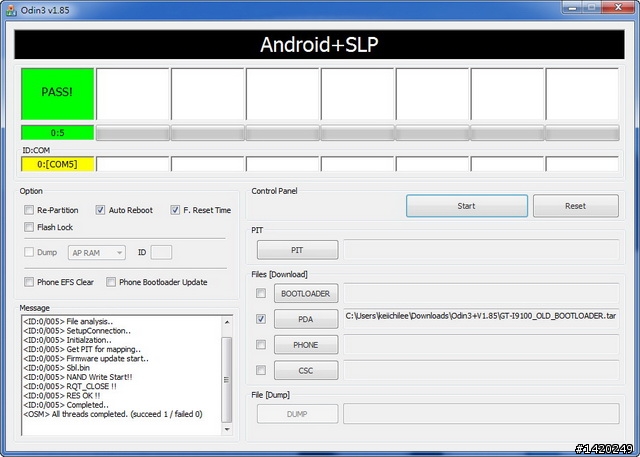This screenshot has width=640, height=457.
Task: Select the 'RES OK !!' log line
Action: [62, 396]
